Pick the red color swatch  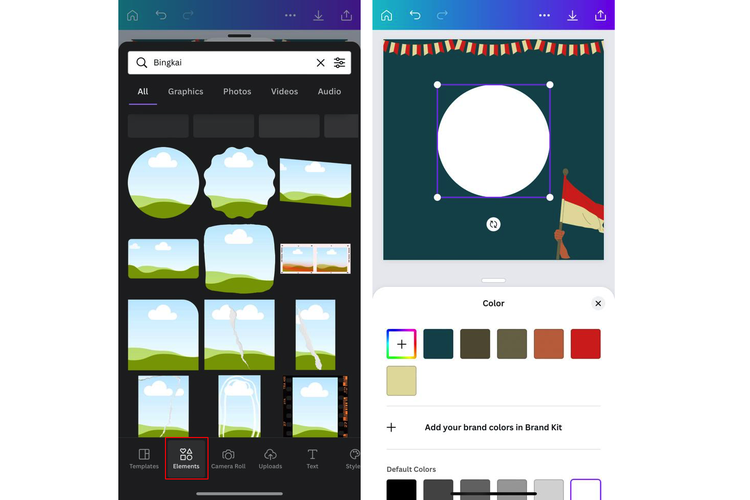[x=585, y=344]
